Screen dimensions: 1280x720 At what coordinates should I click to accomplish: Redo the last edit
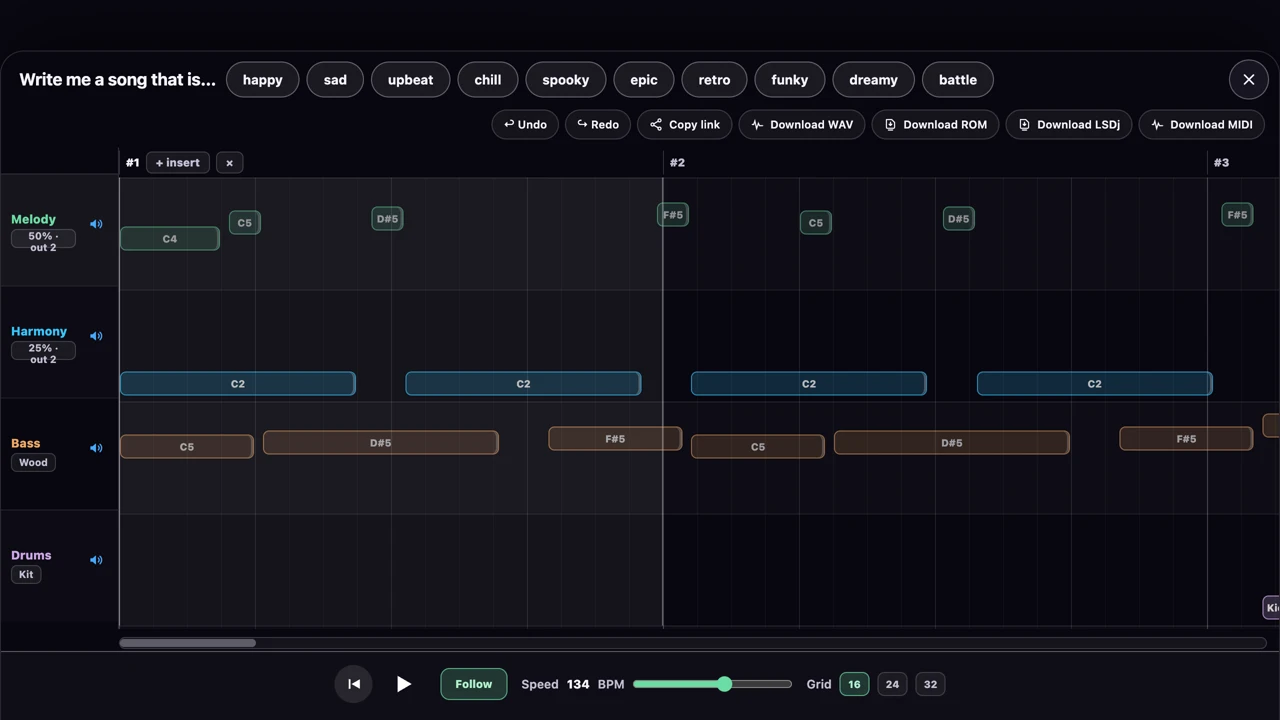pyautogui.click(x=598, y=125)
